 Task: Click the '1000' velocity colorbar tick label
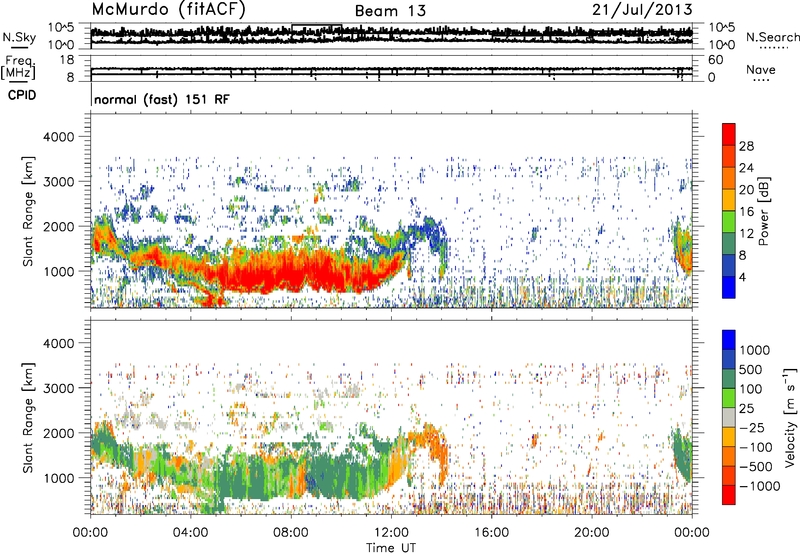(755, 350)
